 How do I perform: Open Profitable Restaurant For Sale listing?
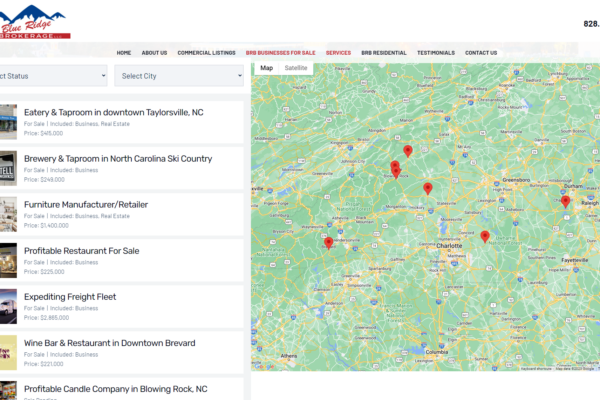tap(82, 251)
